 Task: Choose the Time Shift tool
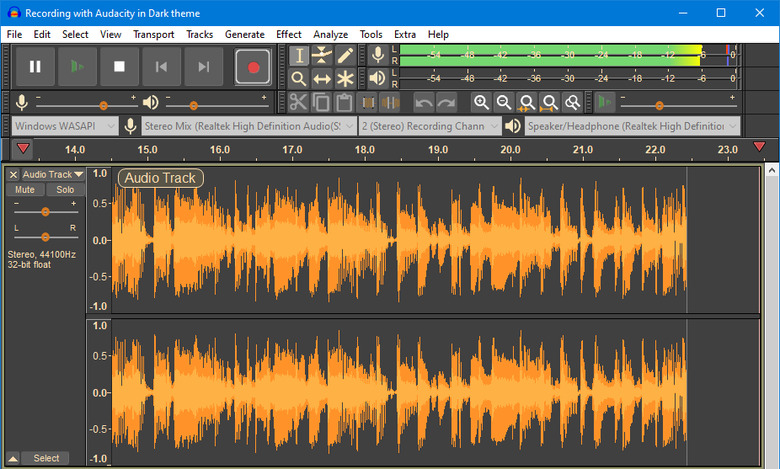click(x=322, y=79)
